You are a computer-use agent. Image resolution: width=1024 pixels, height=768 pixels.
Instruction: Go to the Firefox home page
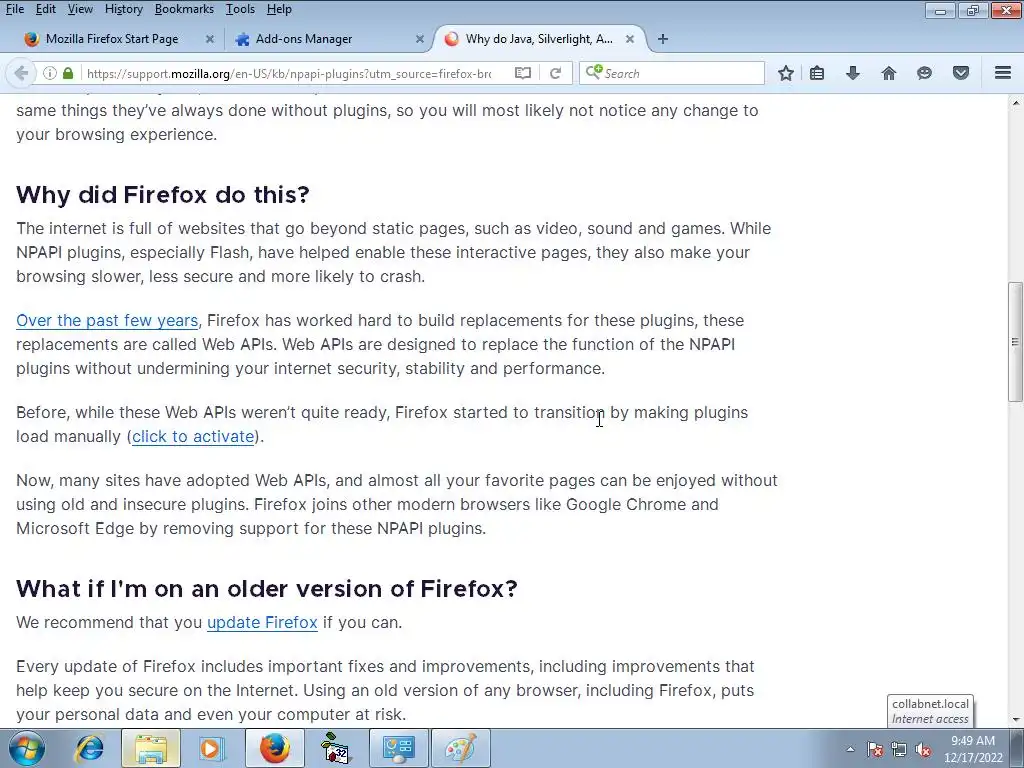coord(888,73)
